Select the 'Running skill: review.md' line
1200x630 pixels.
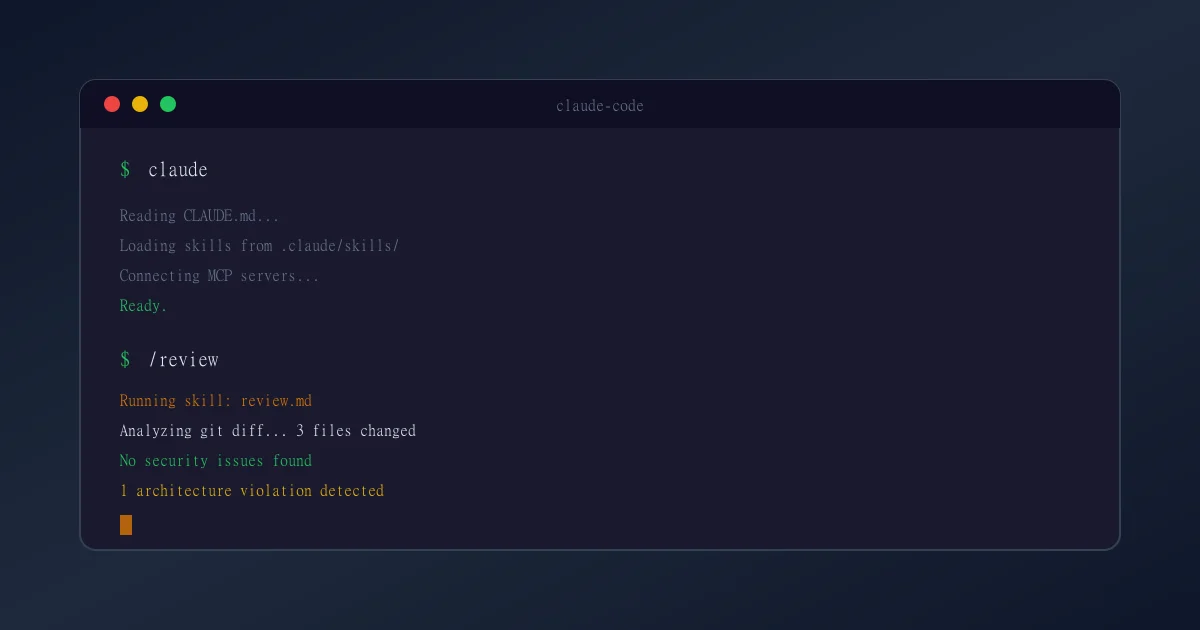click(215, 400)
